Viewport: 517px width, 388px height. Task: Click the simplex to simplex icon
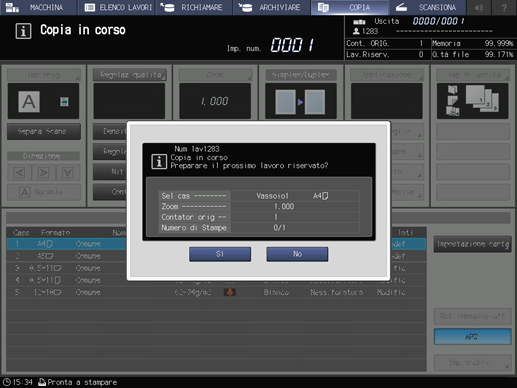(300, 102)
